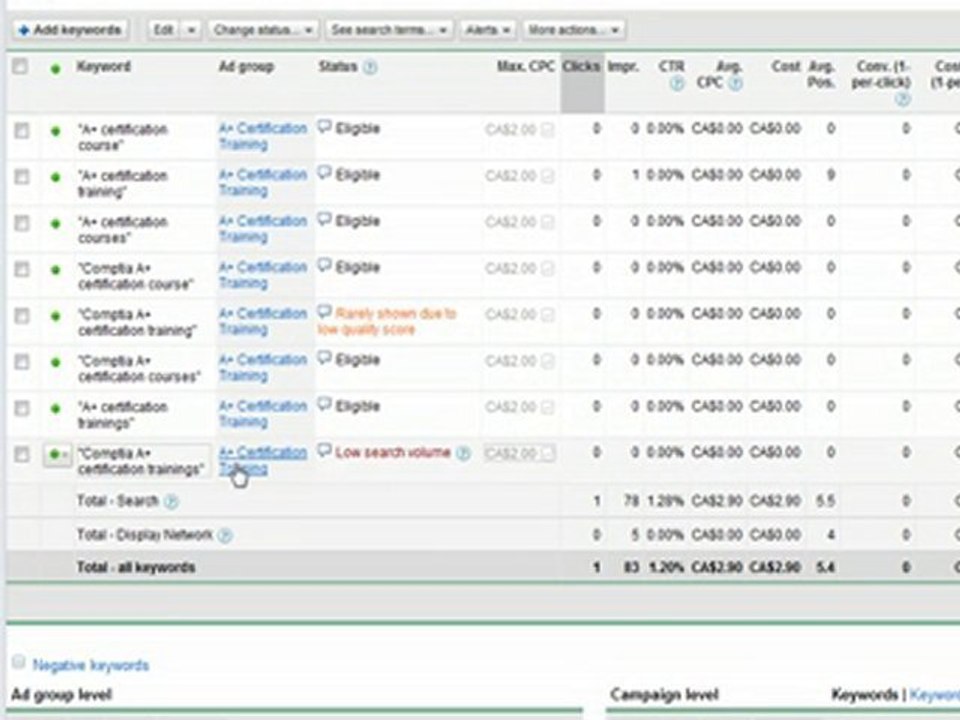Screen dimensions: 960x720
Task: Click speech bubble icon for "A+ certification trainings" status
Action: [x=324, y=405]
